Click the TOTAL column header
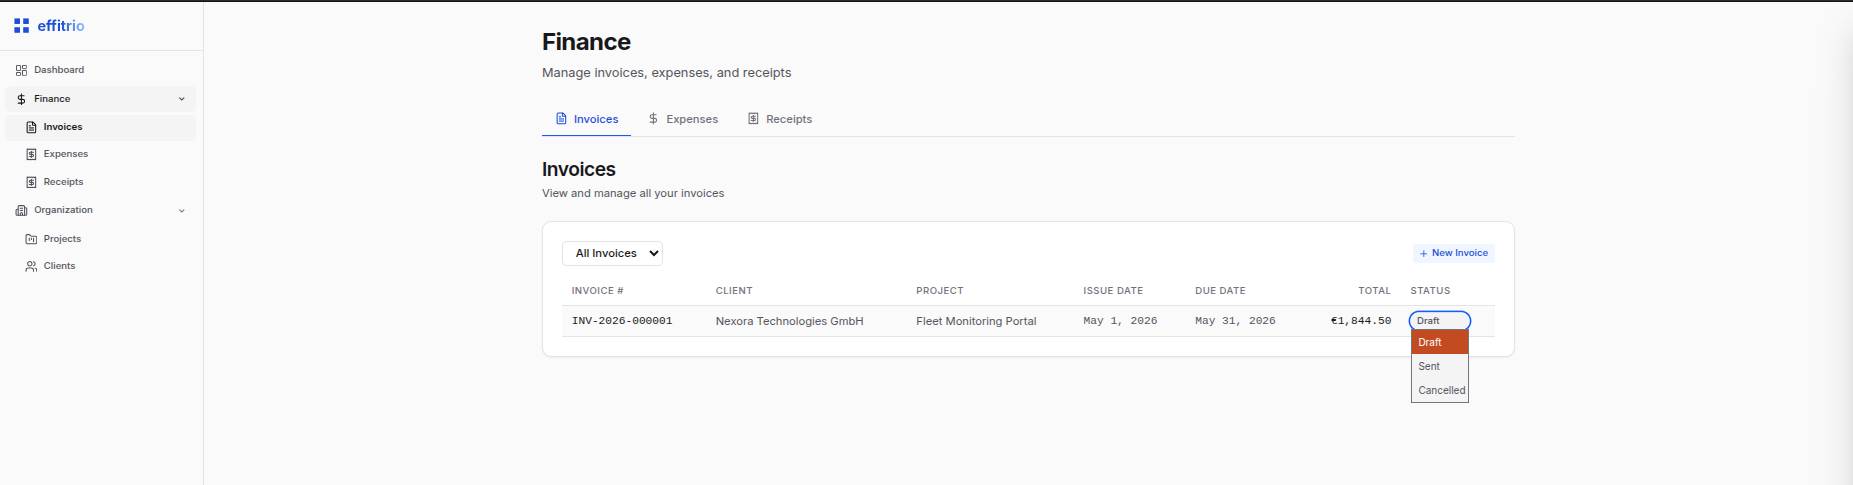The height and width of the screenshot is (485, 1853). coord(1374,291)
